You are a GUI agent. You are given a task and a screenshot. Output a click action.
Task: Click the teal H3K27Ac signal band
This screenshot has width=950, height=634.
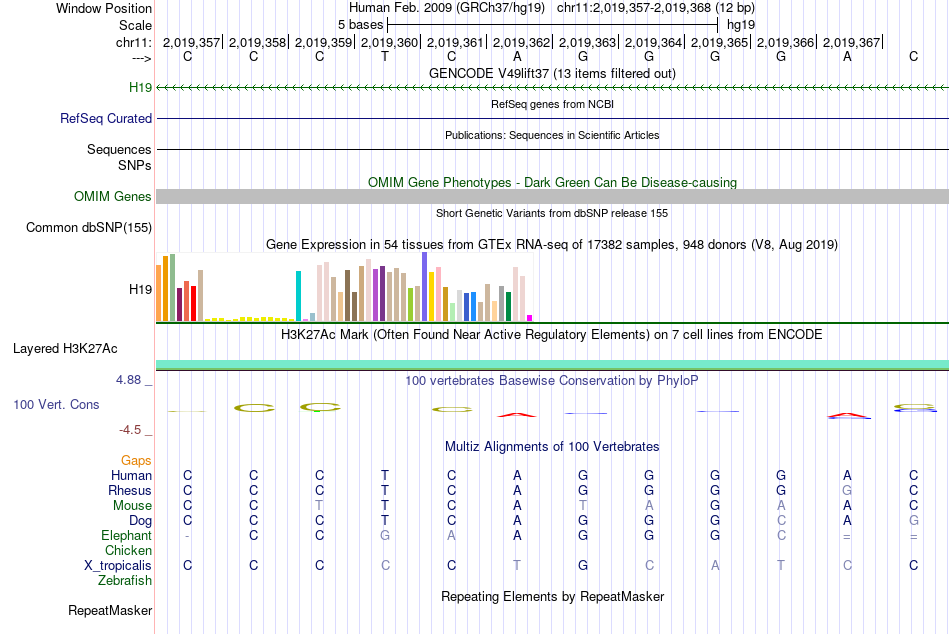click(552, 364)
